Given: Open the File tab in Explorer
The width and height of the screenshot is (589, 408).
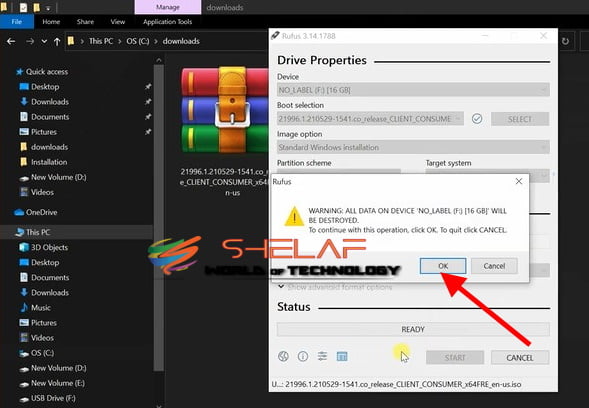Looking at the screenshot, I should pyautogui.click(x=17, y=22).
